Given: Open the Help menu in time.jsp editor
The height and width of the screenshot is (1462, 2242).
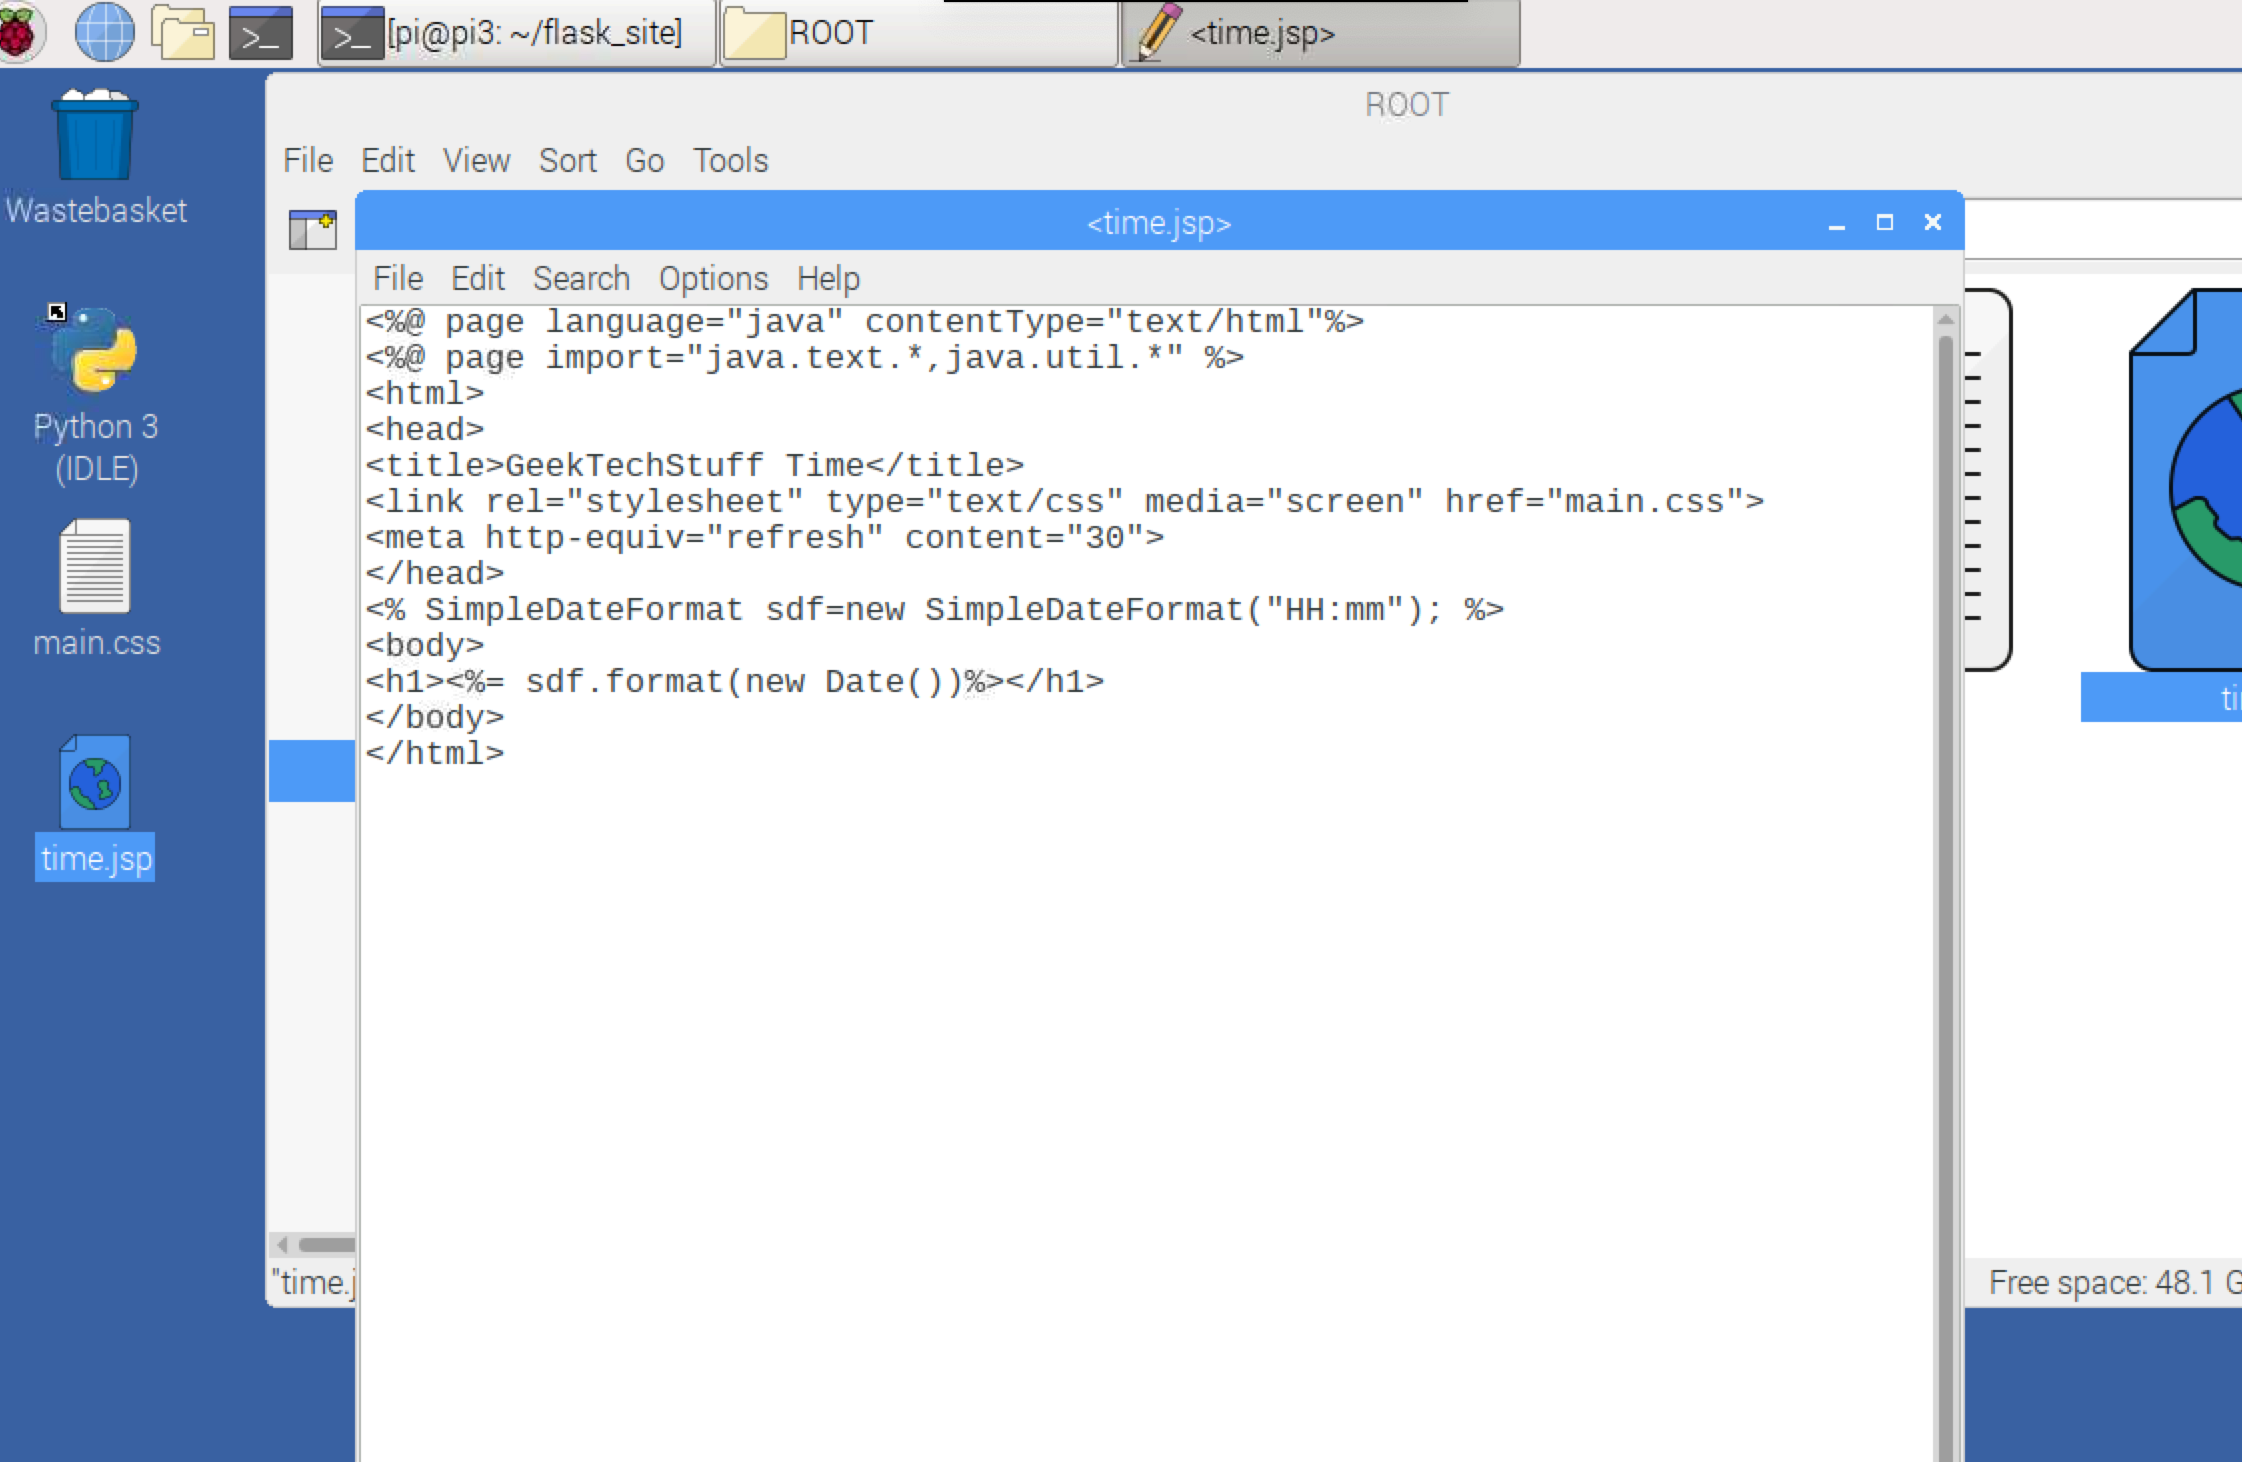Looking at the screenshot, I should click(x=828, y=278).
